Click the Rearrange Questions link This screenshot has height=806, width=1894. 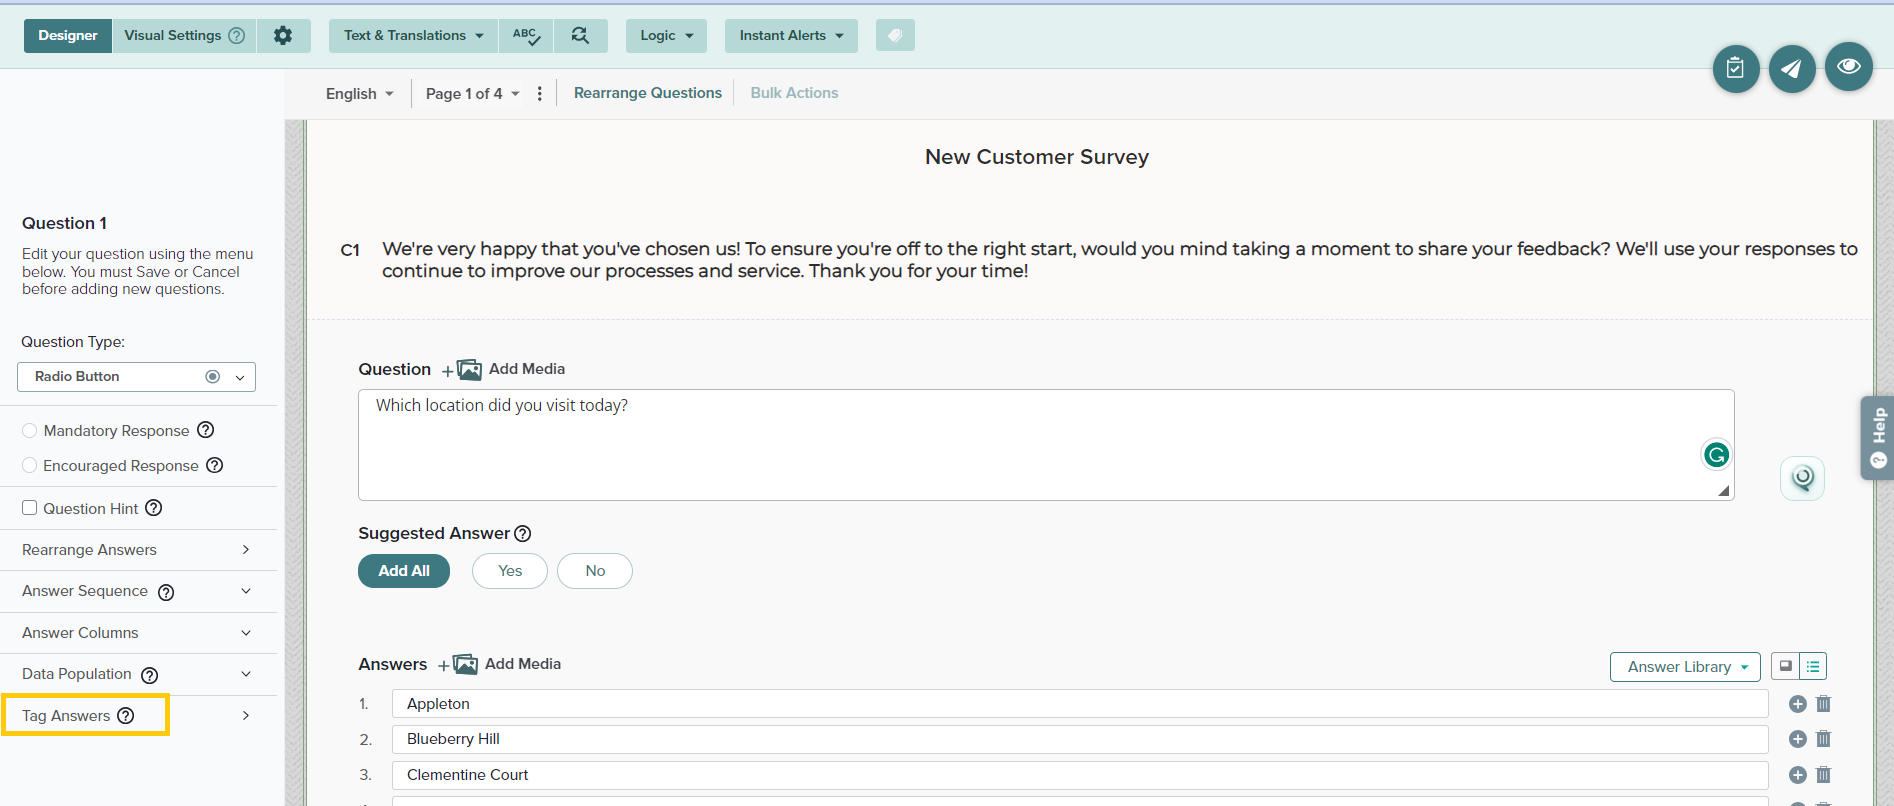point(647,93)
